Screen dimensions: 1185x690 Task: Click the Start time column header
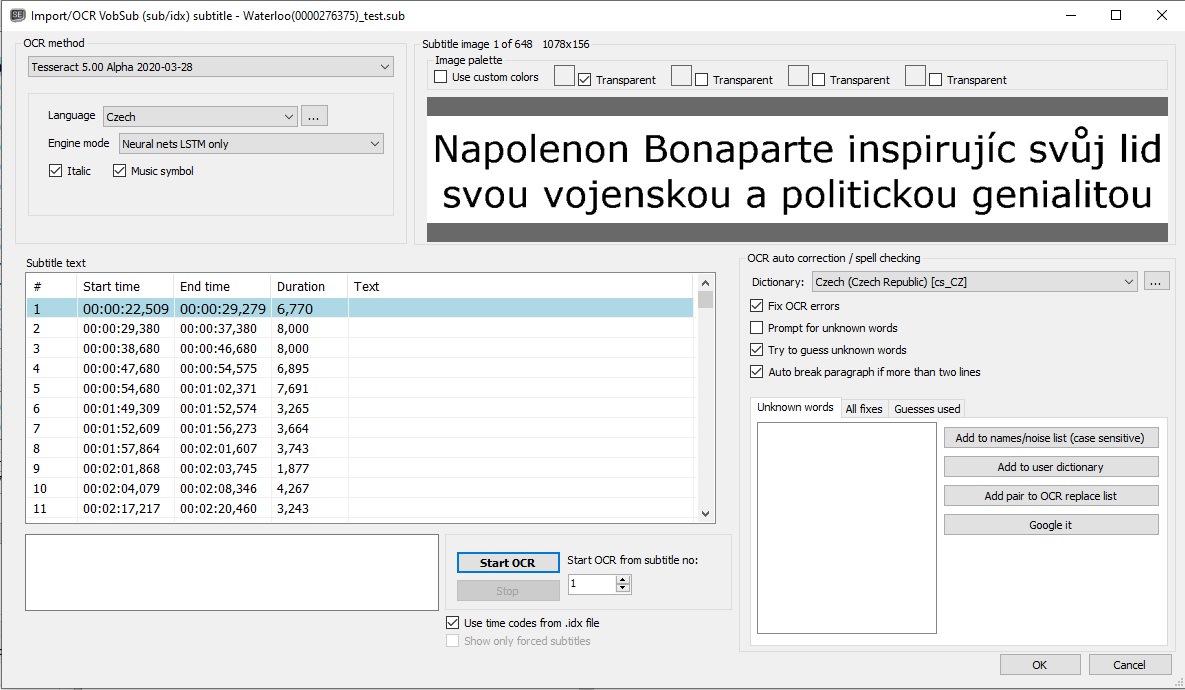(x=125, y=286)
